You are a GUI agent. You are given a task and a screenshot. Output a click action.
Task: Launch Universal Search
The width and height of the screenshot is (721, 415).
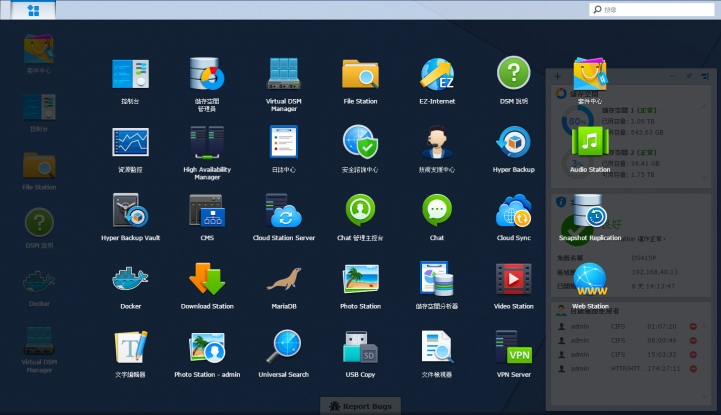pyautogui.click(x=284, y=347)
